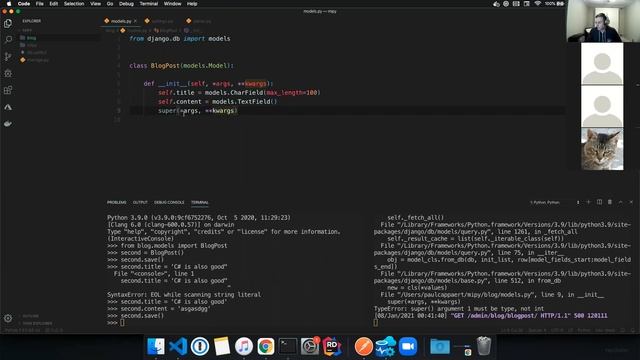640x360 pixels.
Task: Kill the terminal with trash icon
Action: 610,202
